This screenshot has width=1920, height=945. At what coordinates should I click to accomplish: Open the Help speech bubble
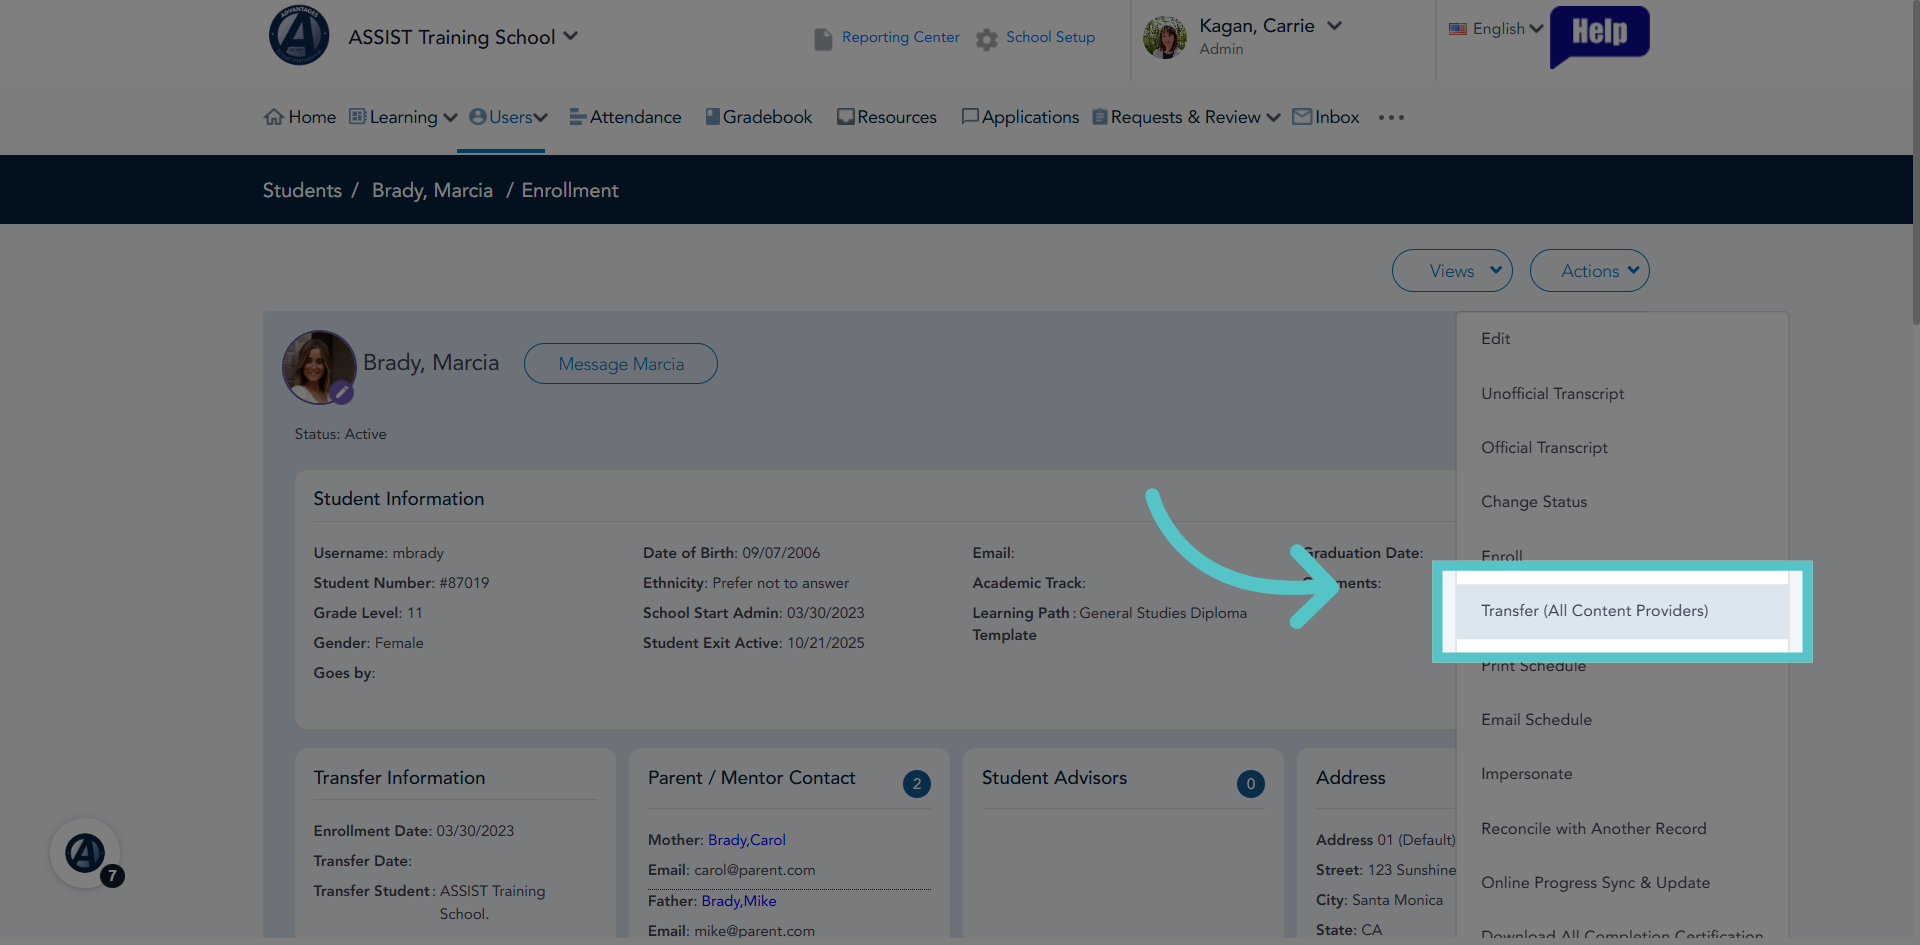1599,36
